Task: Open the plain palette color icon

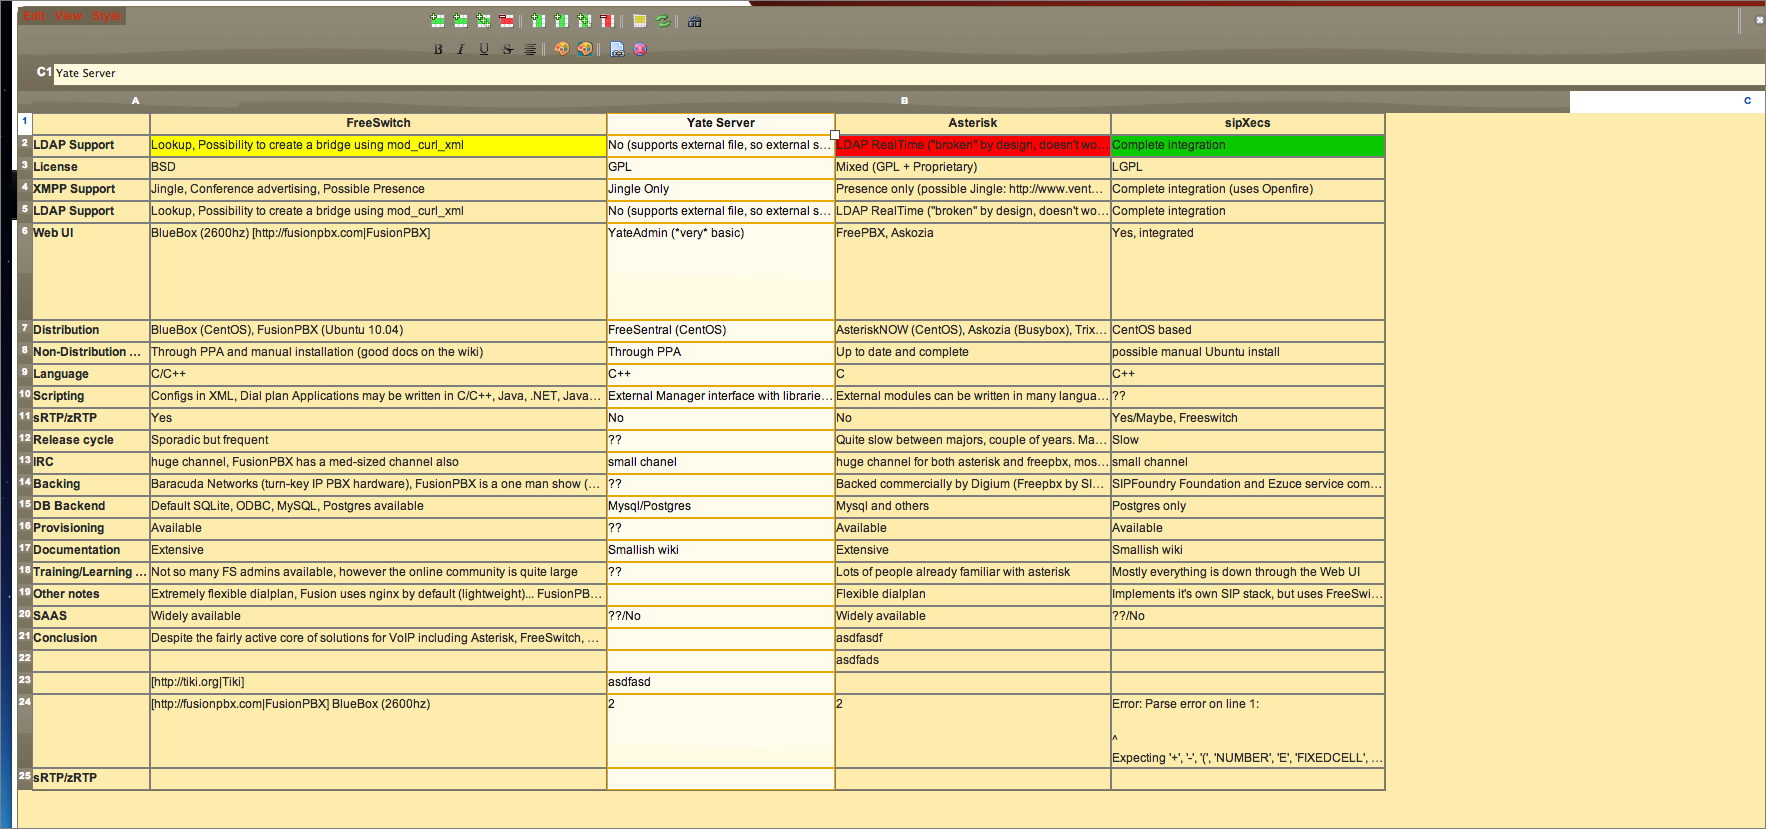Action: pos(562,48)
